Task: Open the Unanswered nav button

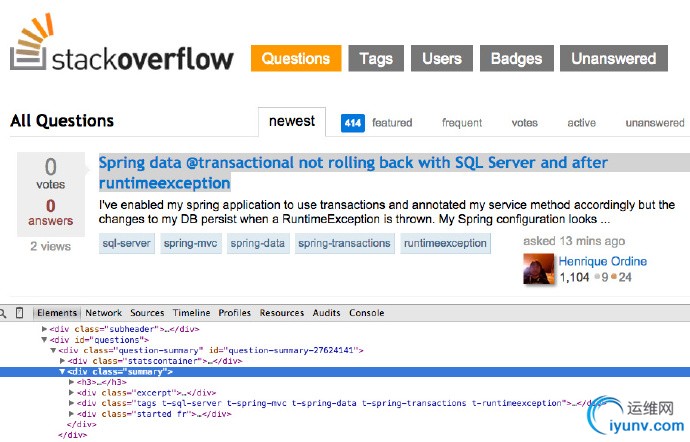Action: (614, 58)
